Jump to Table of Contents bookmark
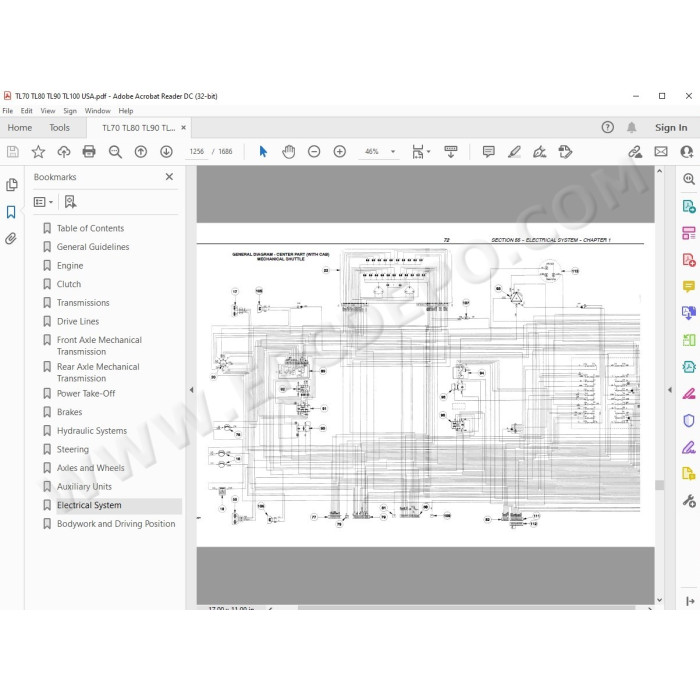Viewport: 700px width, 700px height. pyautogui.click(x=90, y=229)
